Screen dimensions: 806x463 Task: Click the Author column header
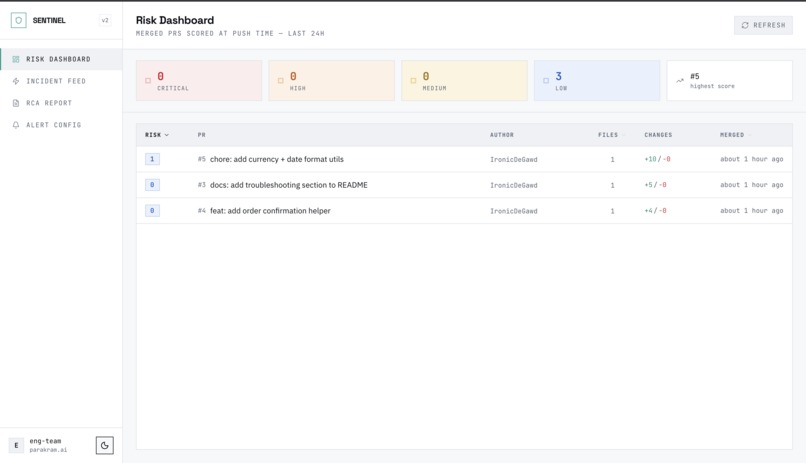(x=502, y=135)
